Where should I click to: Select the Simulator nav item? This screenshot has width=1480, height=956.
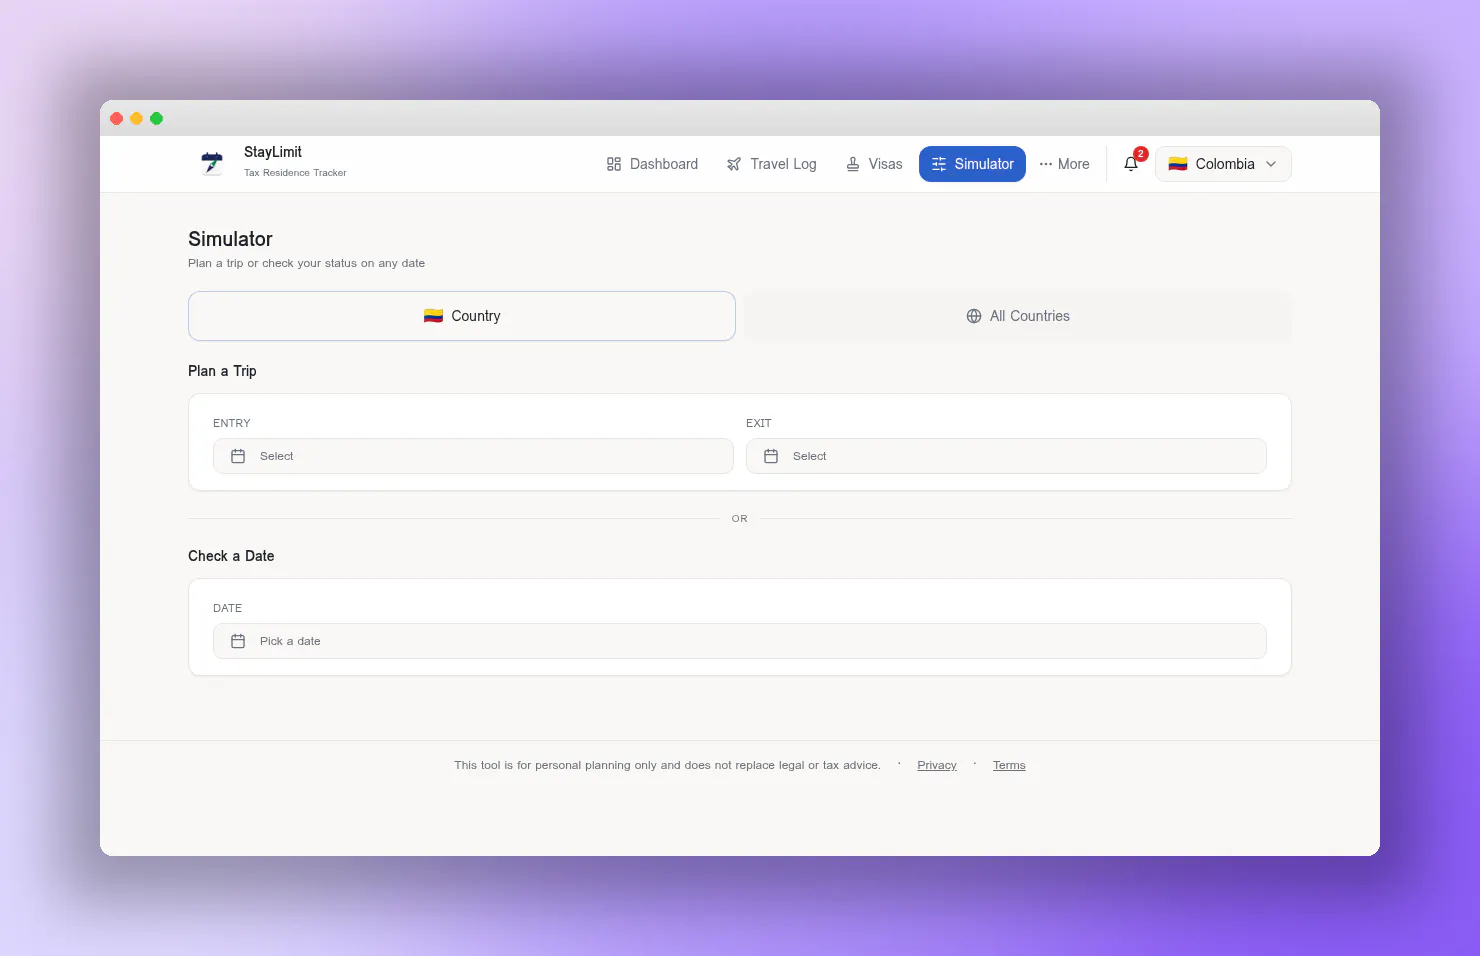(972, 164)
